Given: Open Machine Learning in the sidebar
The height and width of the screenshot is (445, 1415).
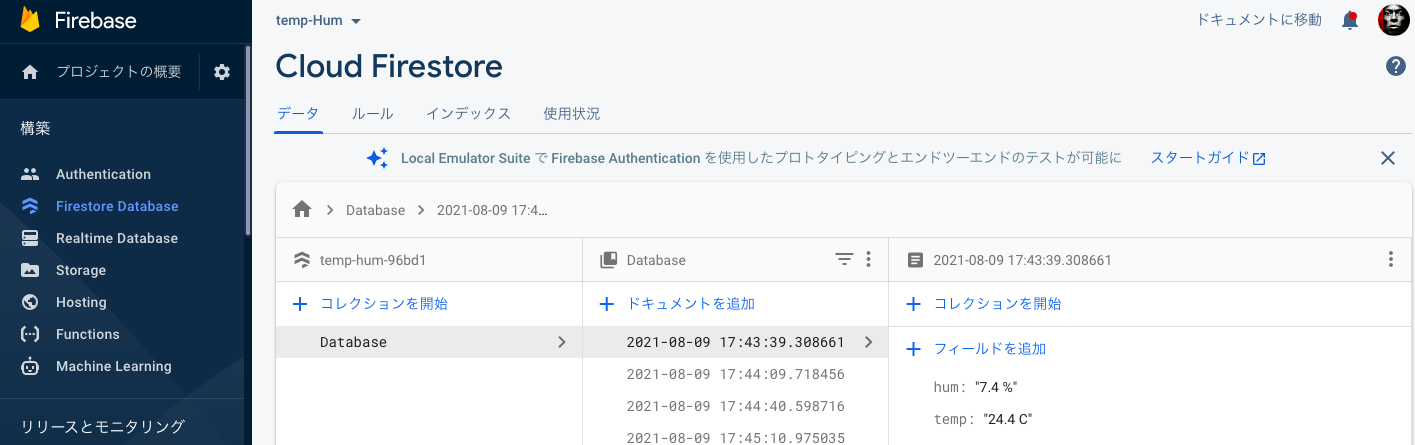Looking at the screenshot, I should [114, 366].
